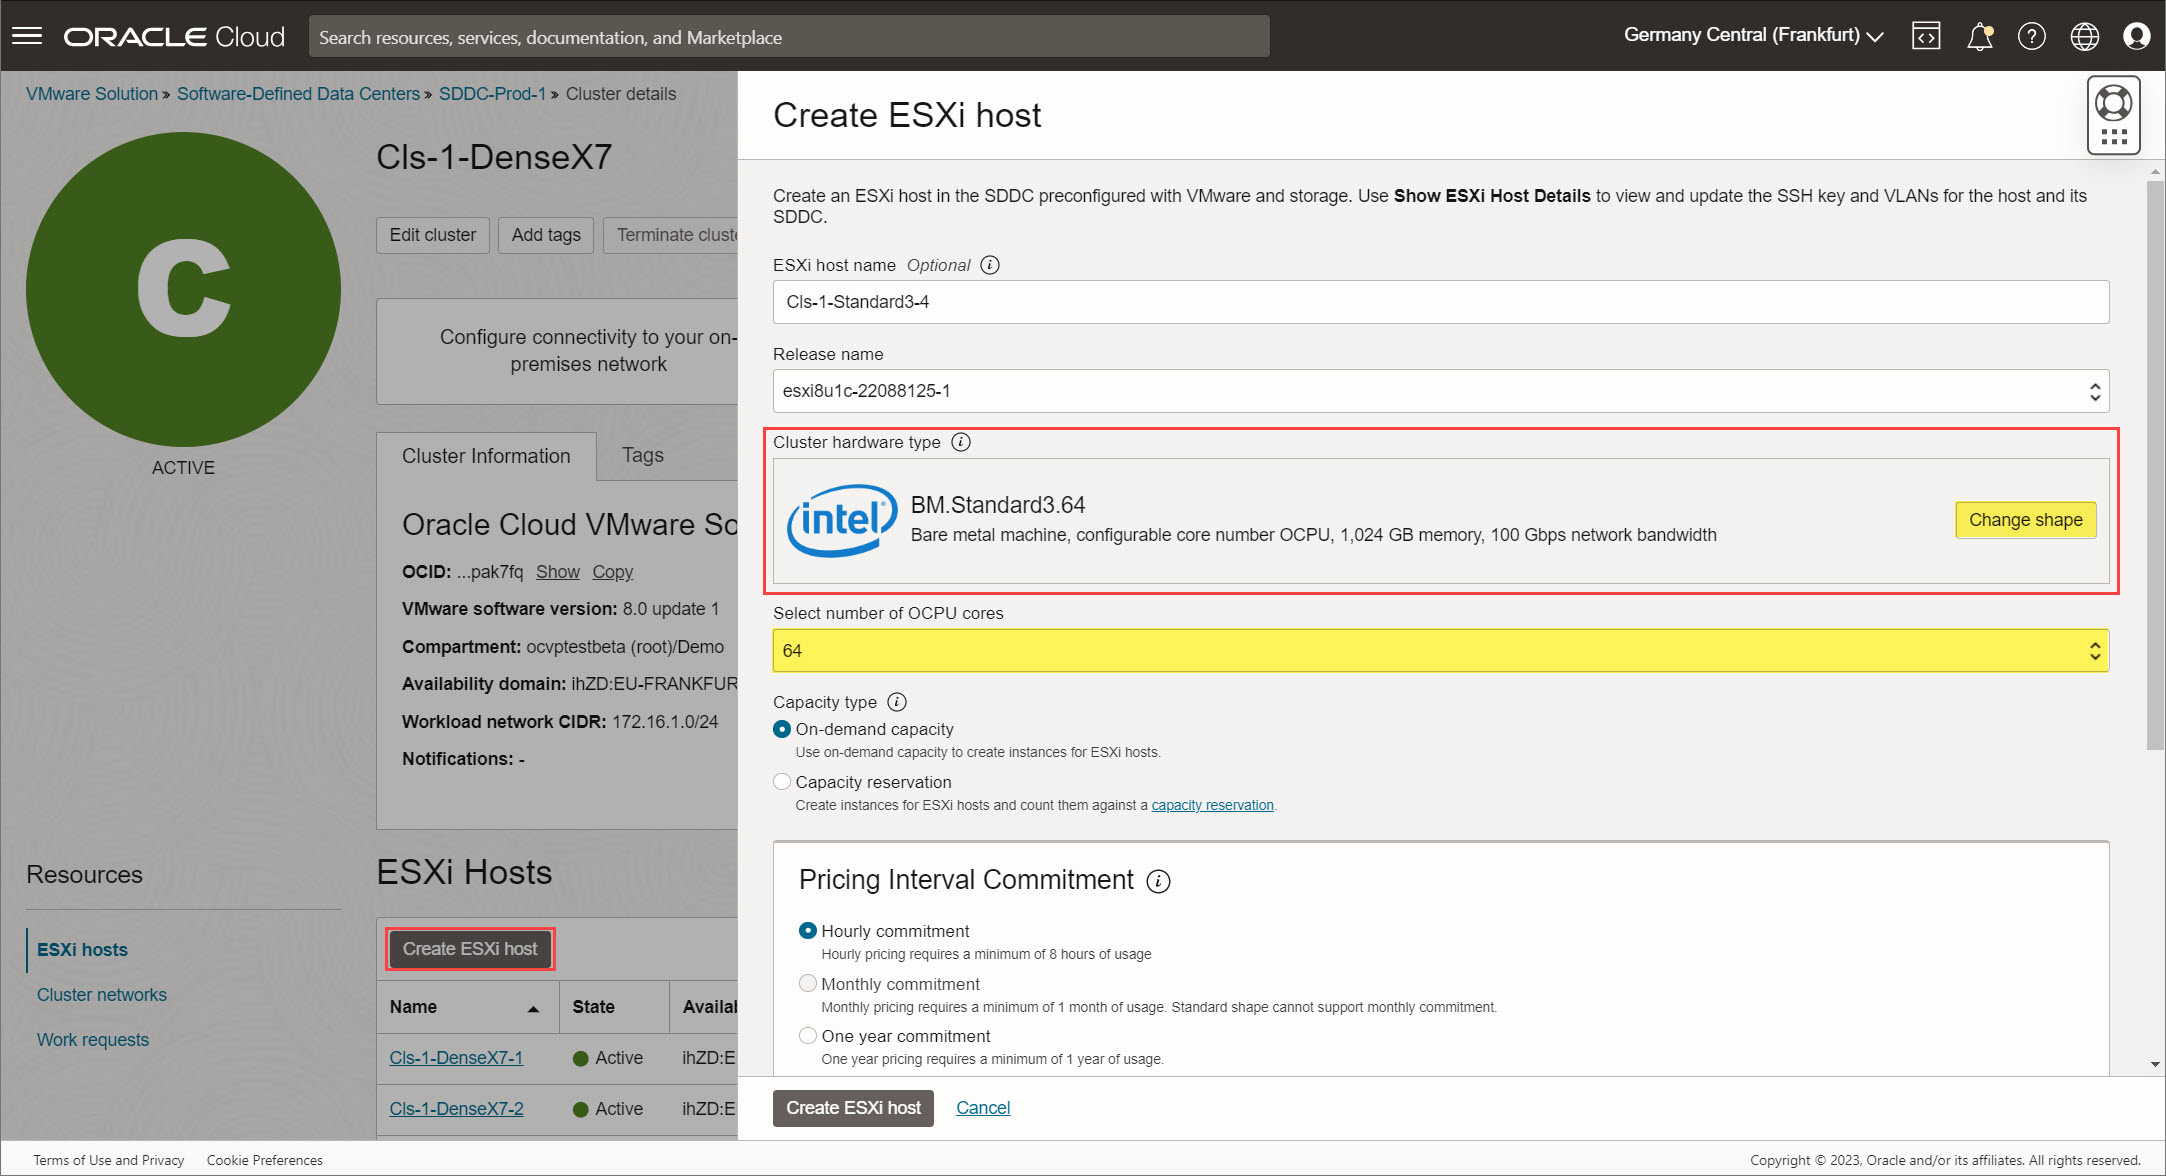This screenshot has height=1176, width=2166.
Task: Select Monthly commitment pricing
Action: pyautogui.click(x=808, y=983)
